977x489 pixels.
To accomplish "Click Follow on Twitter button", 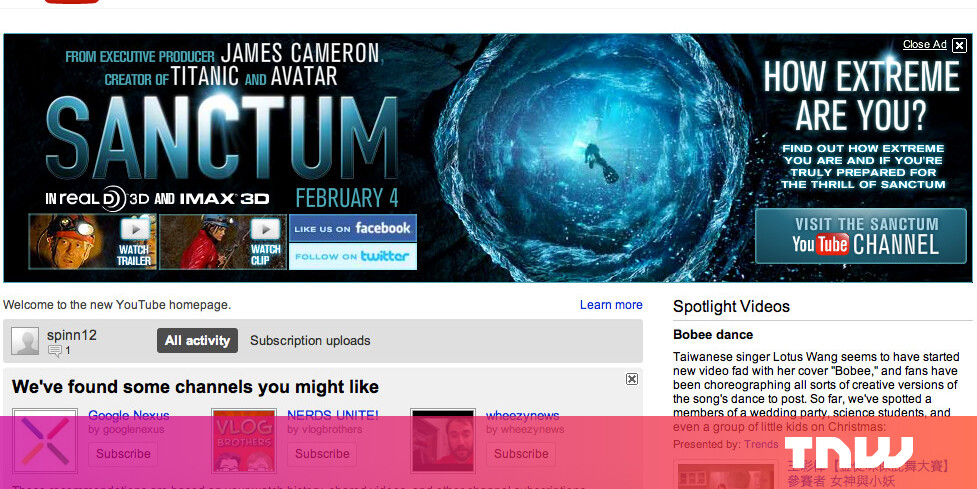I will point(353,256).
